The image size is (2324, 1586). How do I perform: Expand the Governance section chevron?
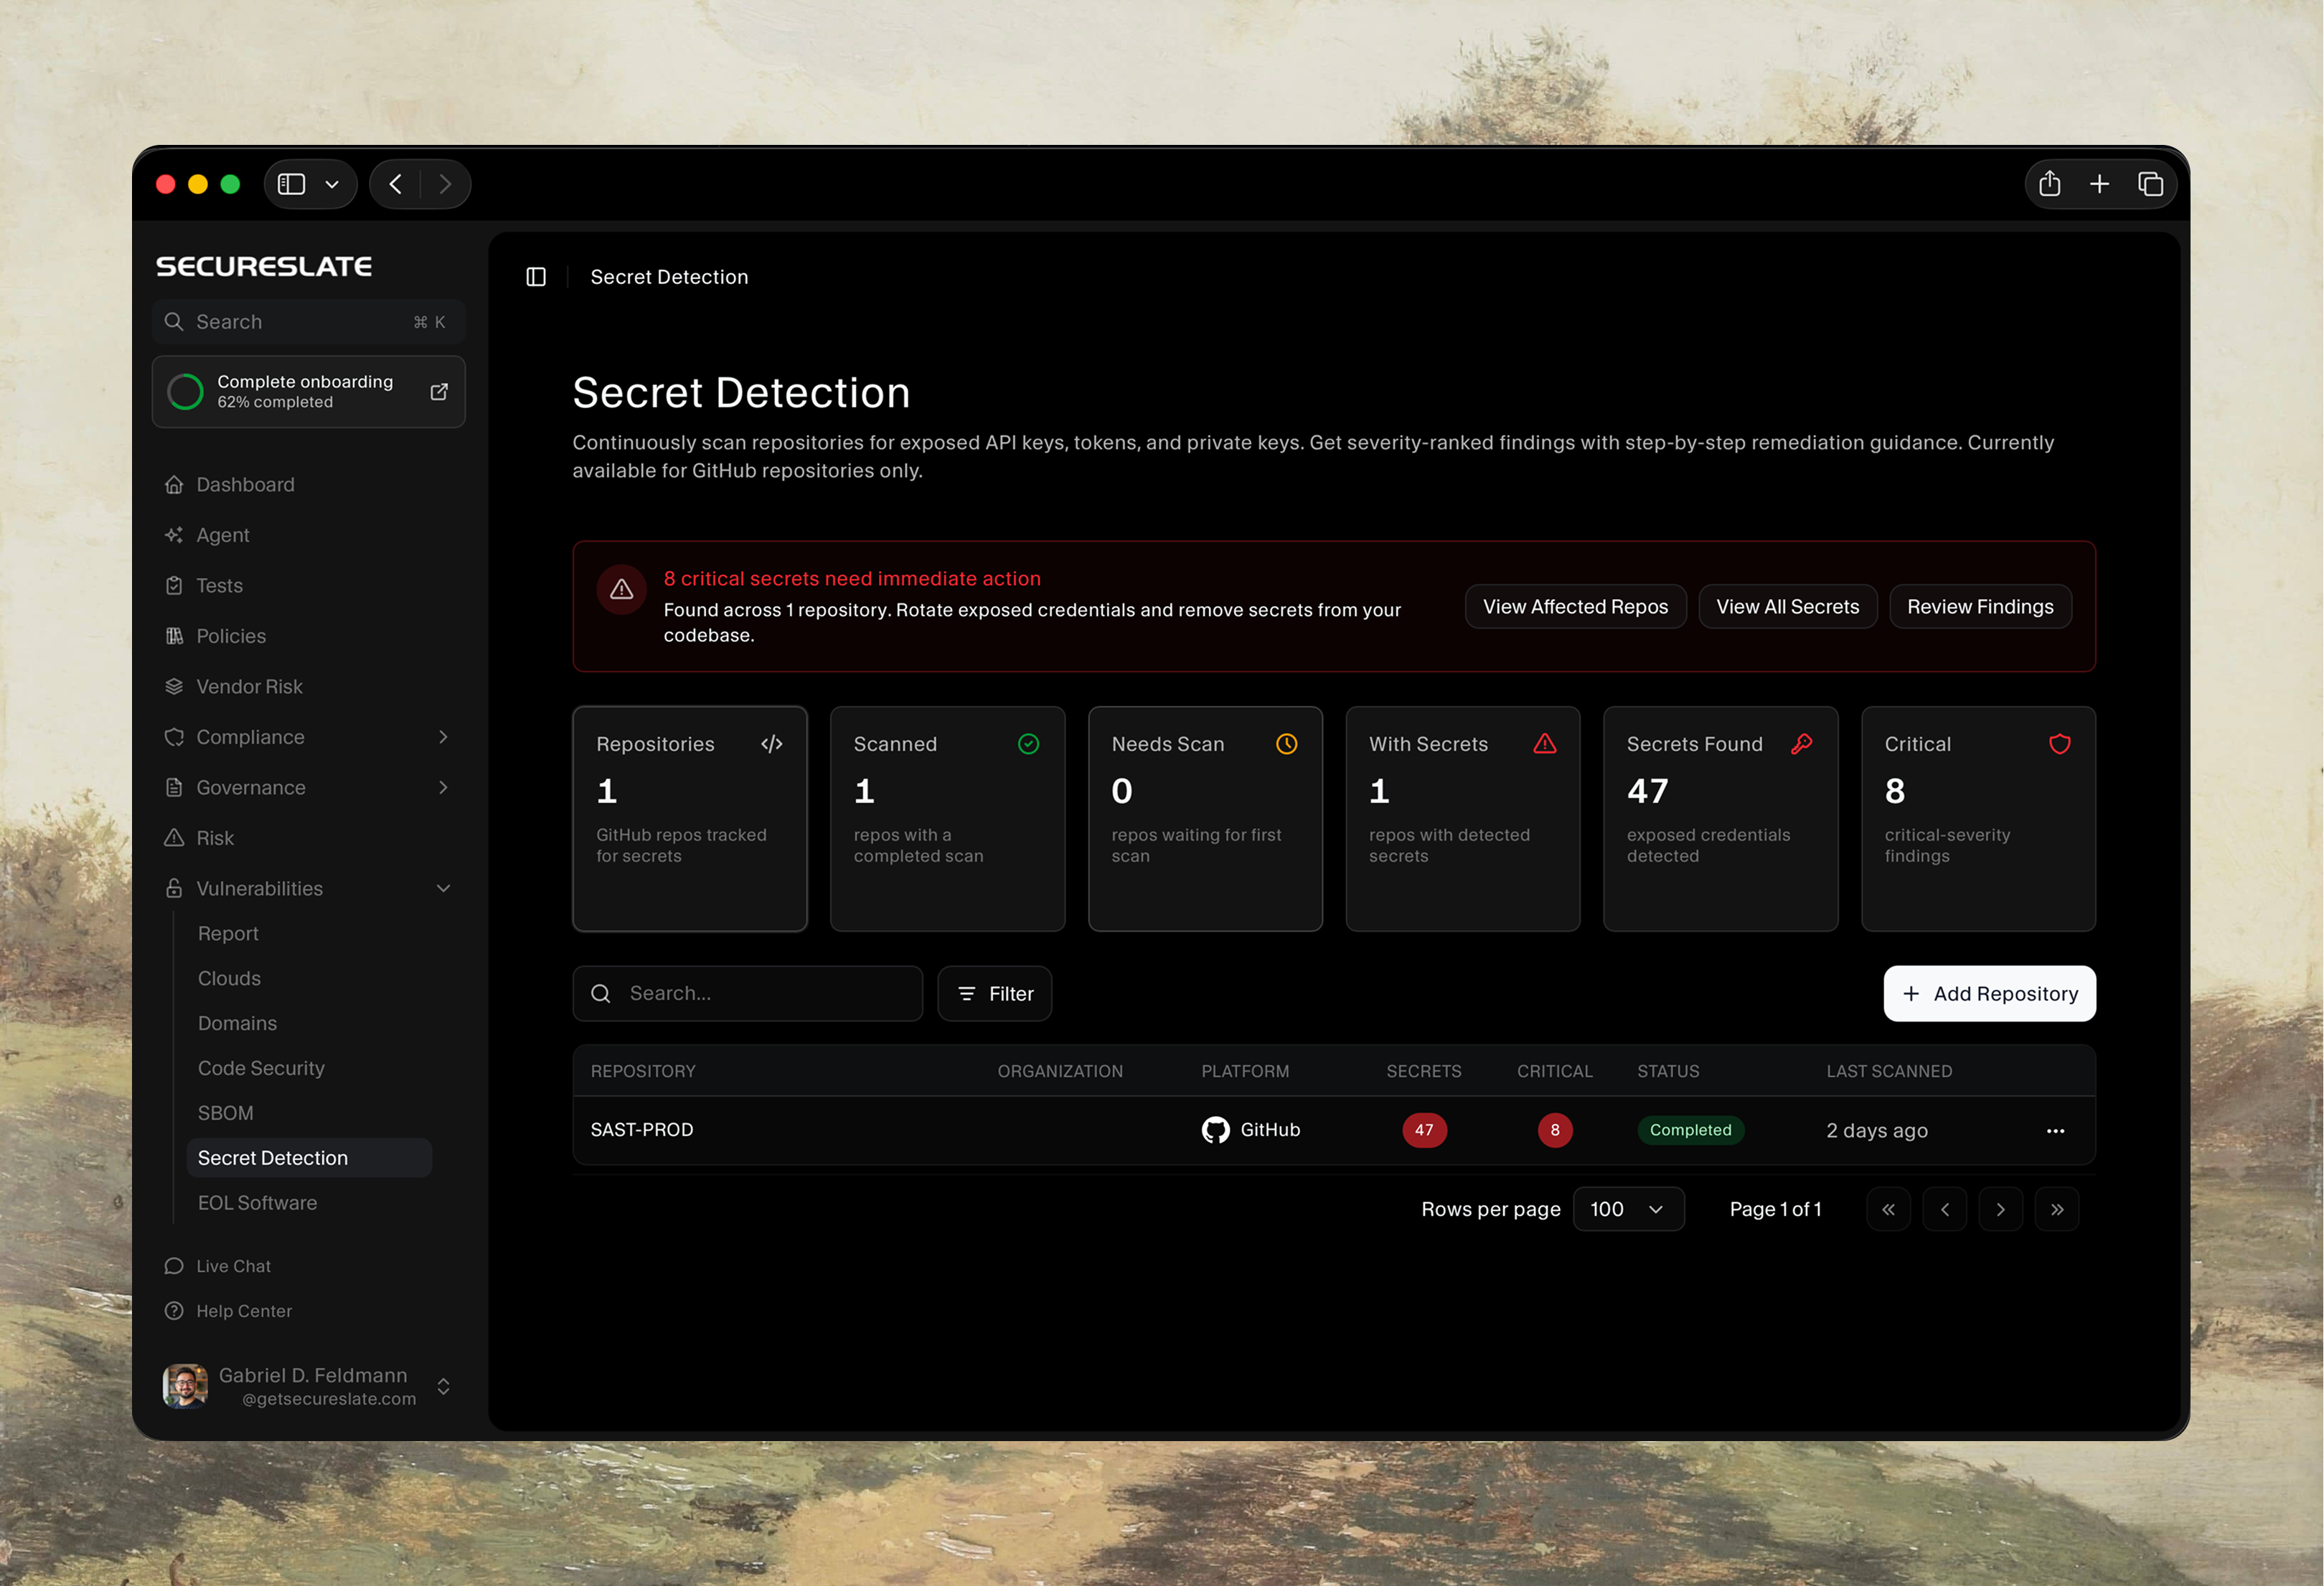pos(443,788)
